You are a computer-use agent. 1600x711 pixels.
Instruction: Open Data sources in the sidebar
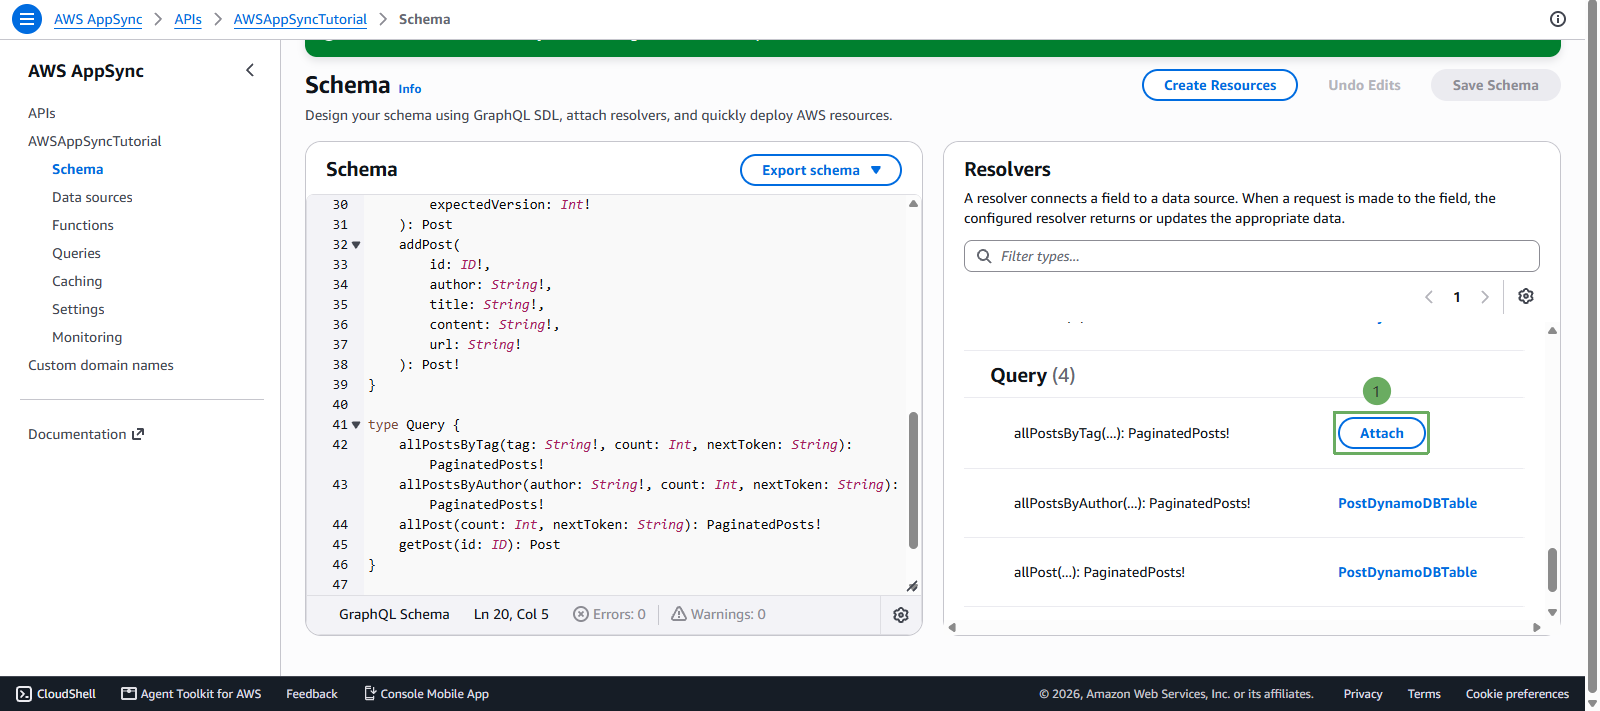92,197
